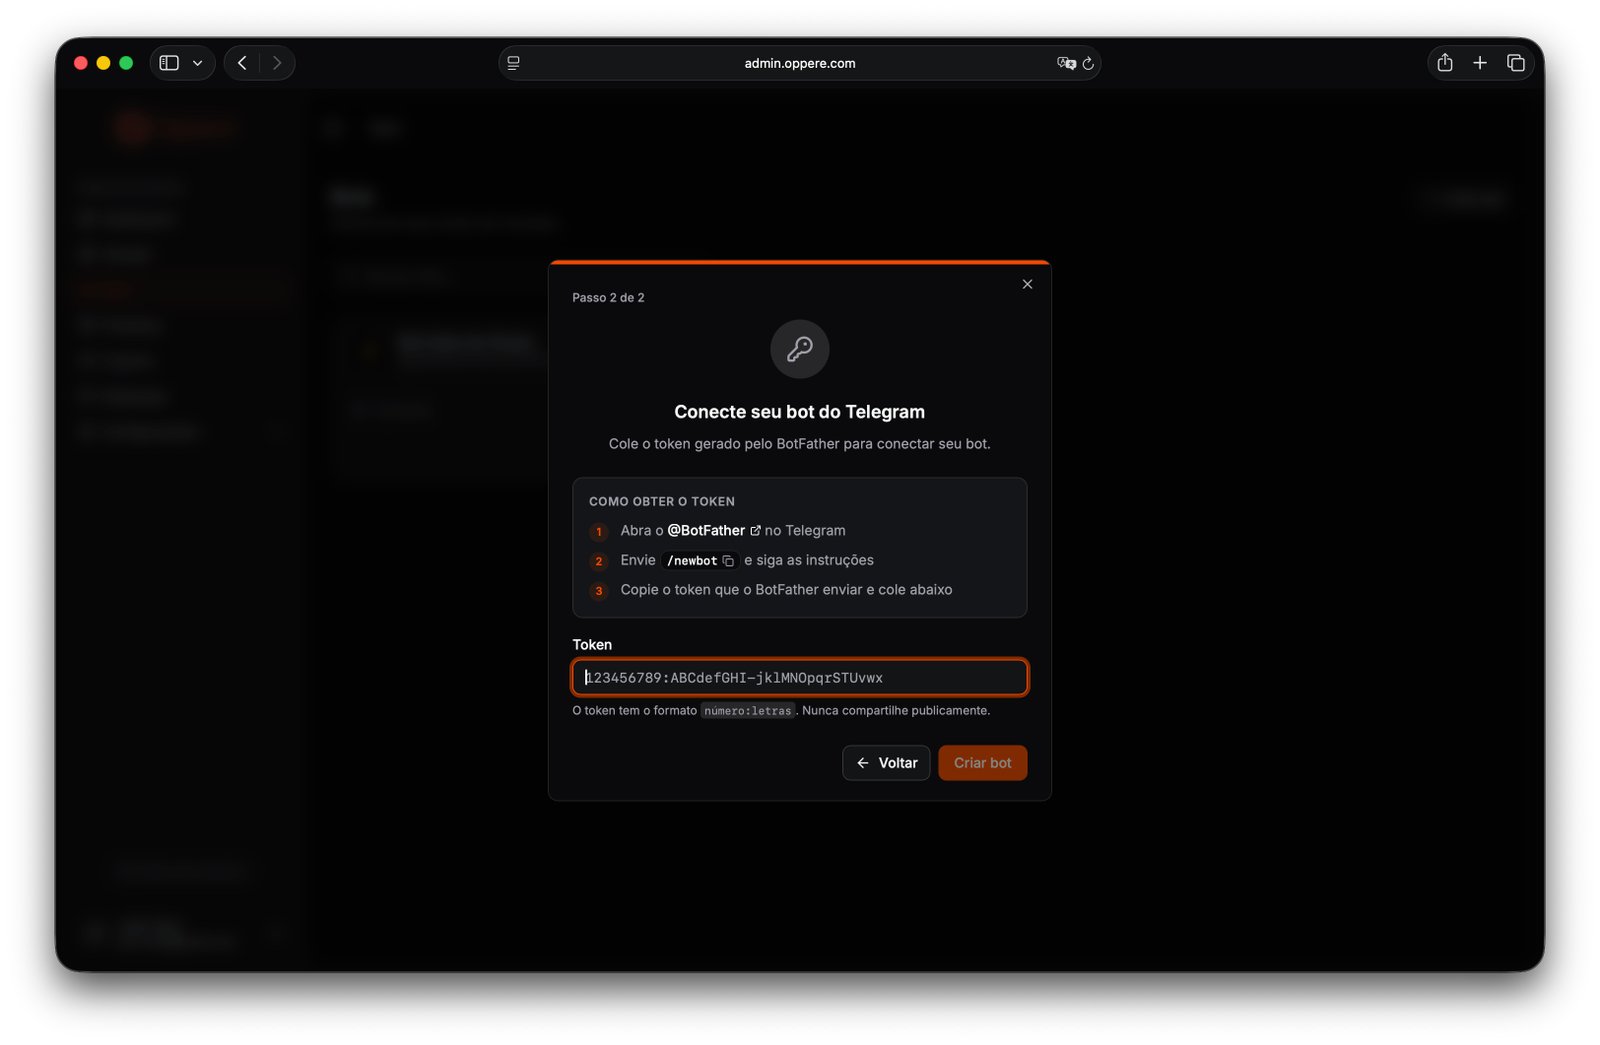Image resolution: width=1600 pixels, height=1045 pixels.
Task: Go forward to the next page
Action: pos(277,63)
